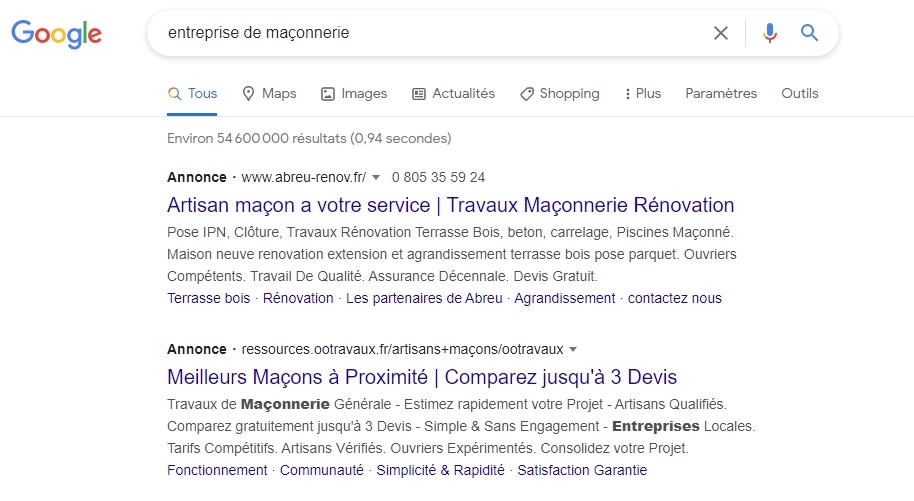The height and width of the screenshot is (501, 914).
Task: Open Meilleurs Maçons à Proximité ad link
Action: (422, 377)
